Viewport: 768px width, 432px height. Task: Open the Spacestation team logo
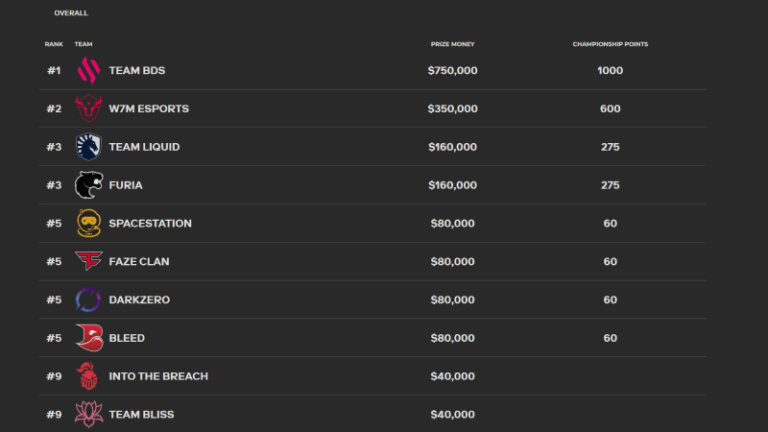[88, 223]
